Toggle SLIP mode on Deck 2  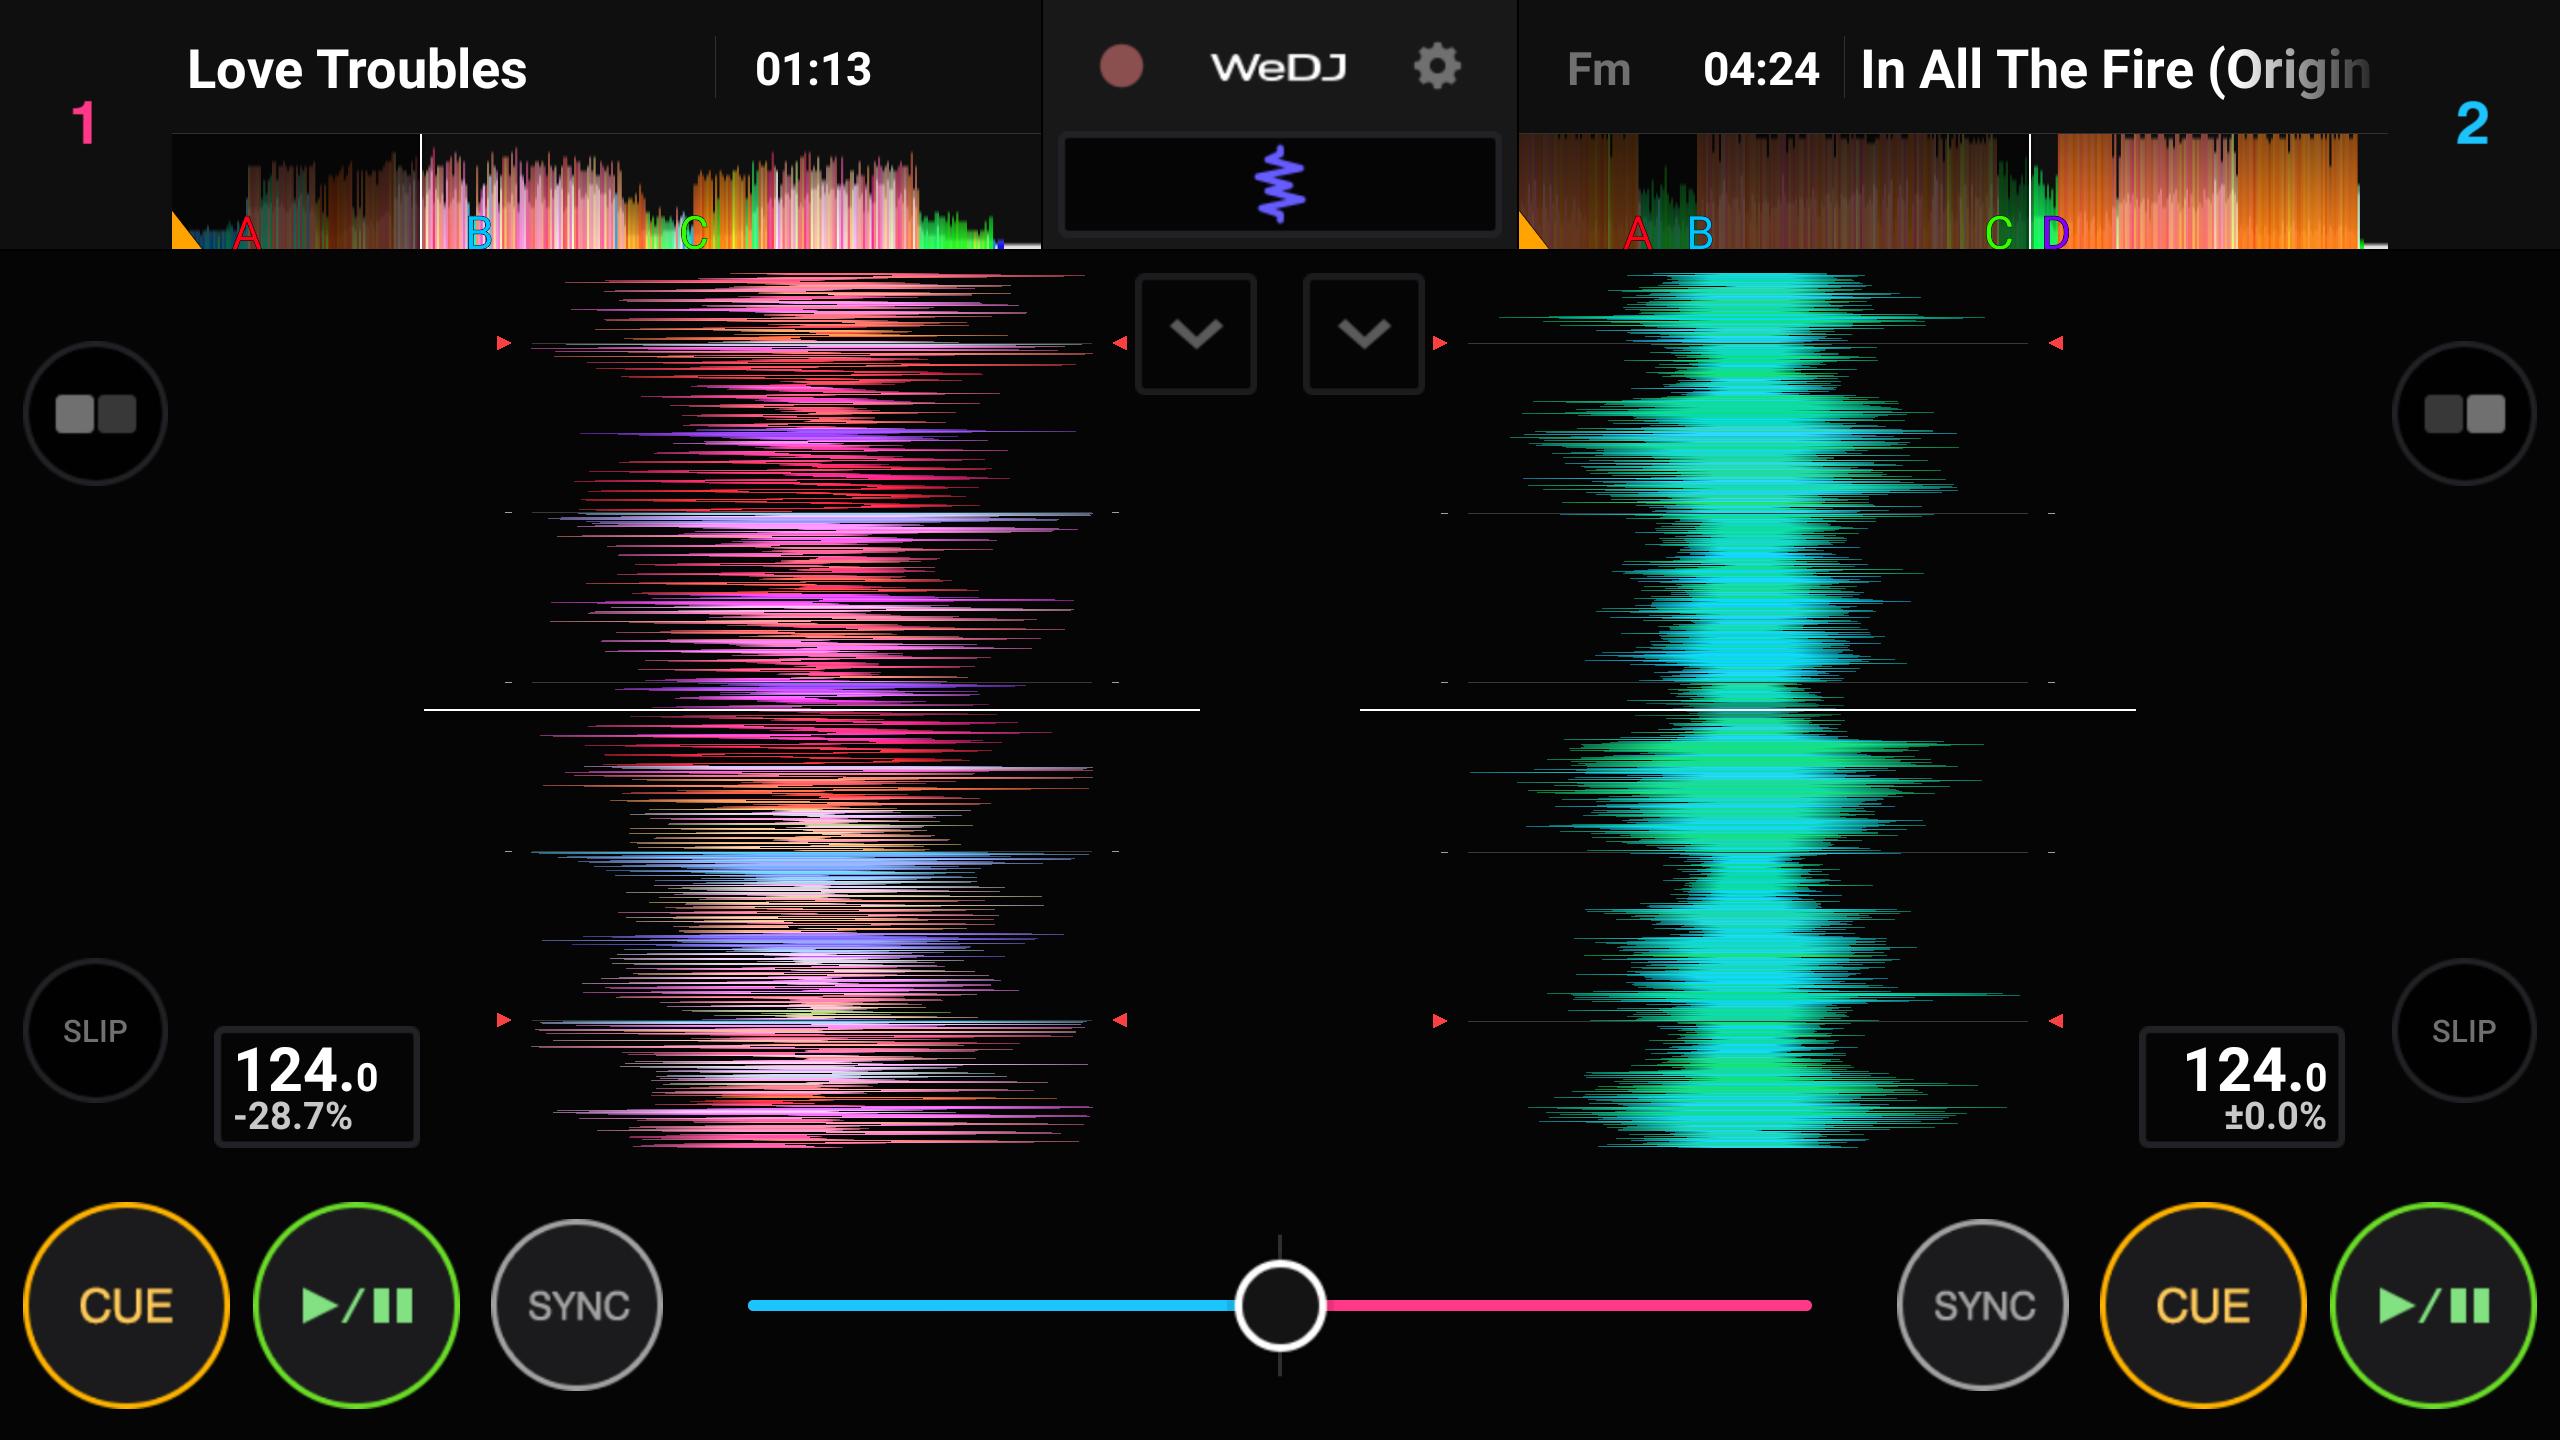[2465, 1030]
